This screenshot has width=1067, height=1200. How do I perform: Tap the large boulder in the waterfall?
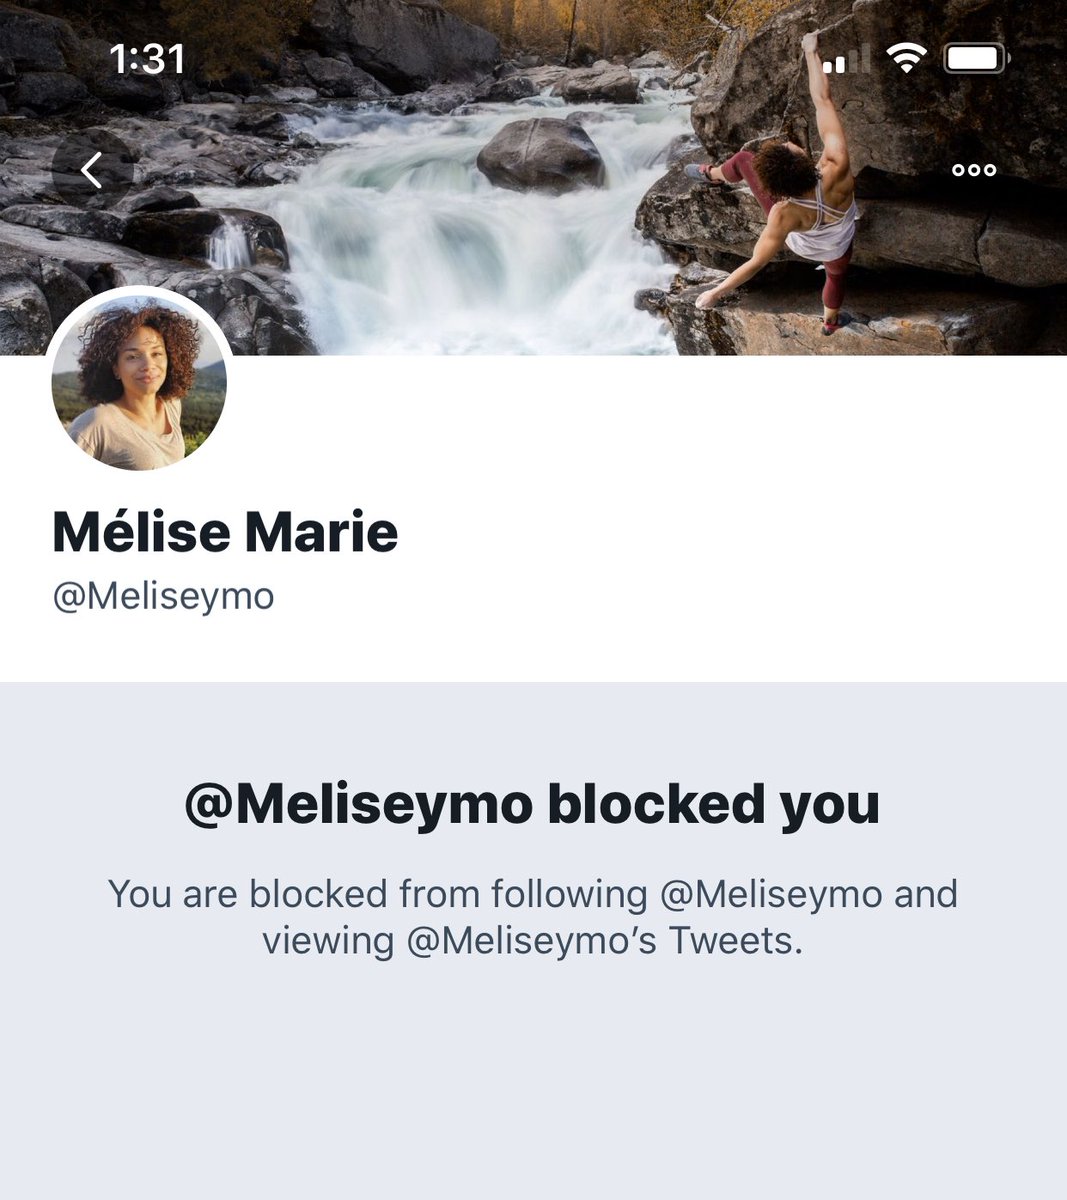click(541, 154)
